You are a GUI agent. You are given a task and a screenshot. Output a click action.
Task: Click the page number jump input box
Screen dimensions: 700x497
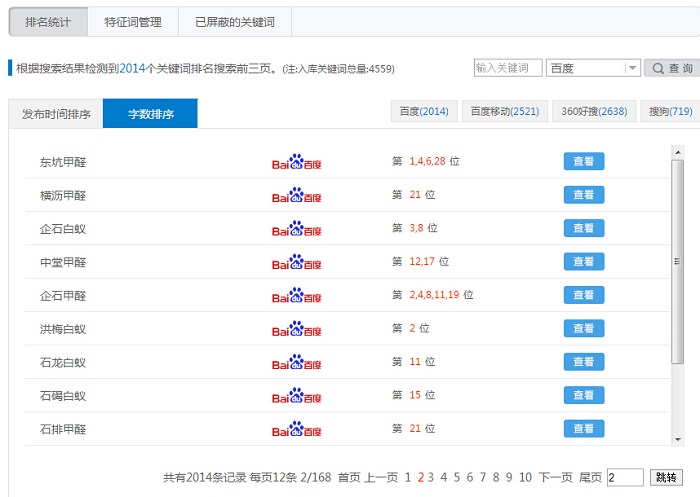(x=624, y=478)
